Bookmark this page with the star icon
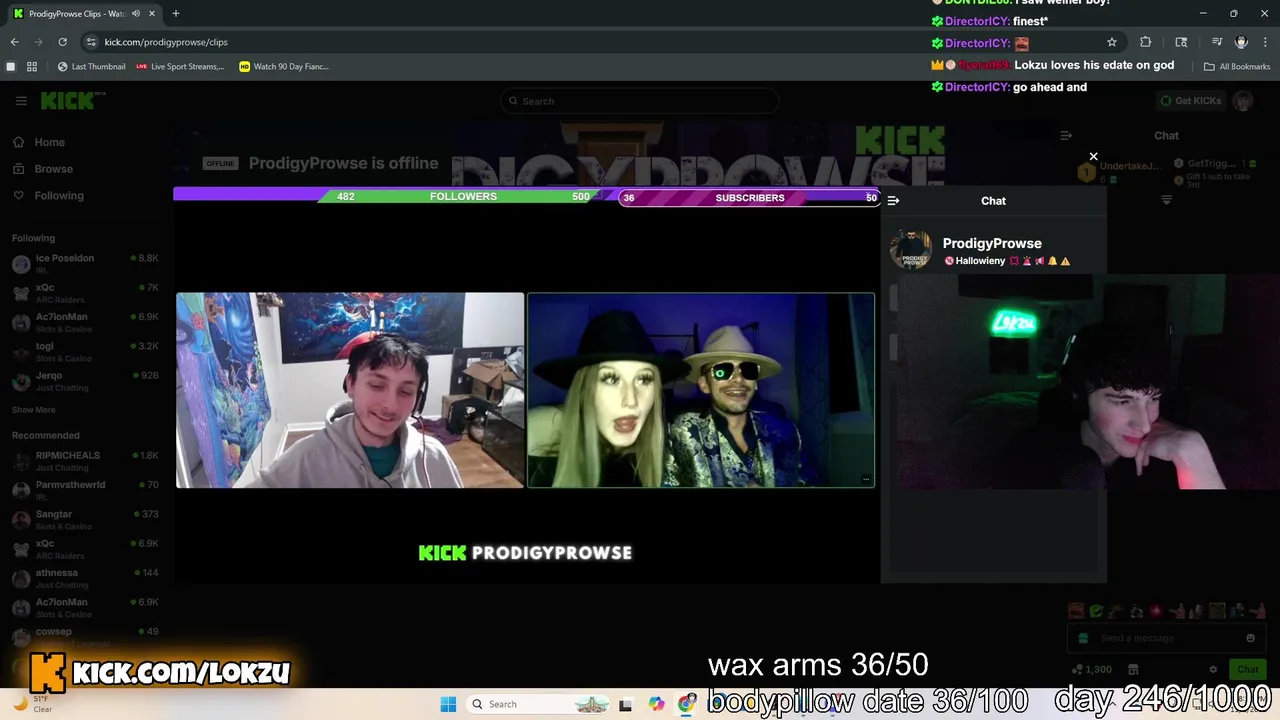This screenshot has width=1280, height=720. (x=1111, y=42)
